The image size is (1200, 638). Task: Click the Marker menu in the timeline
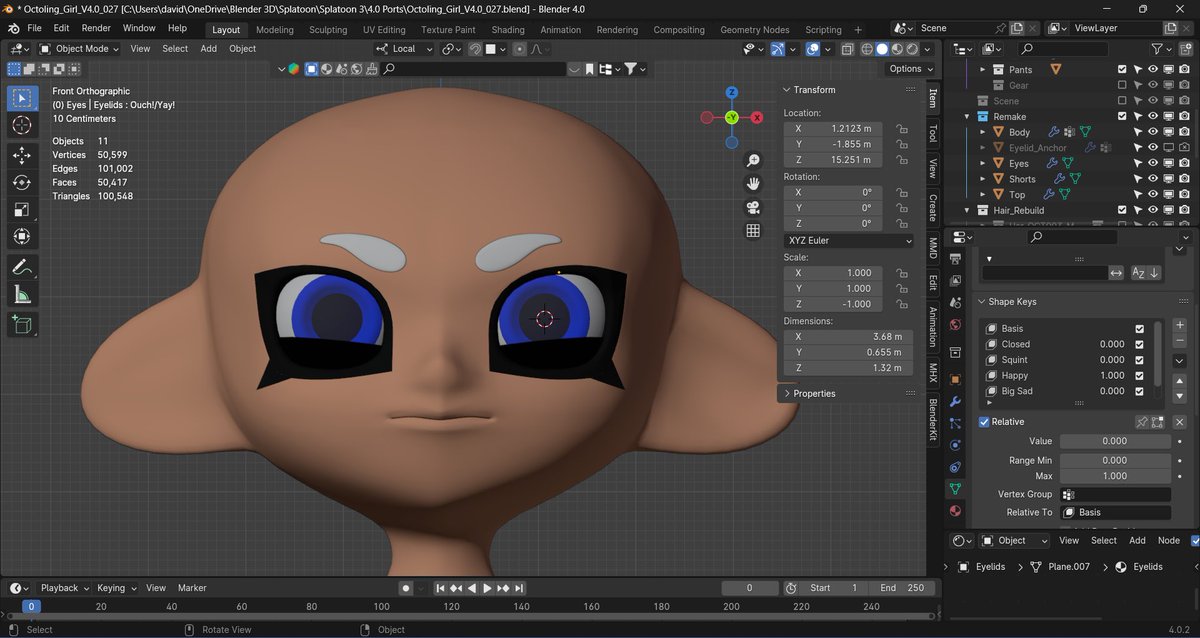pyautogui.click(x=192, y=588)
